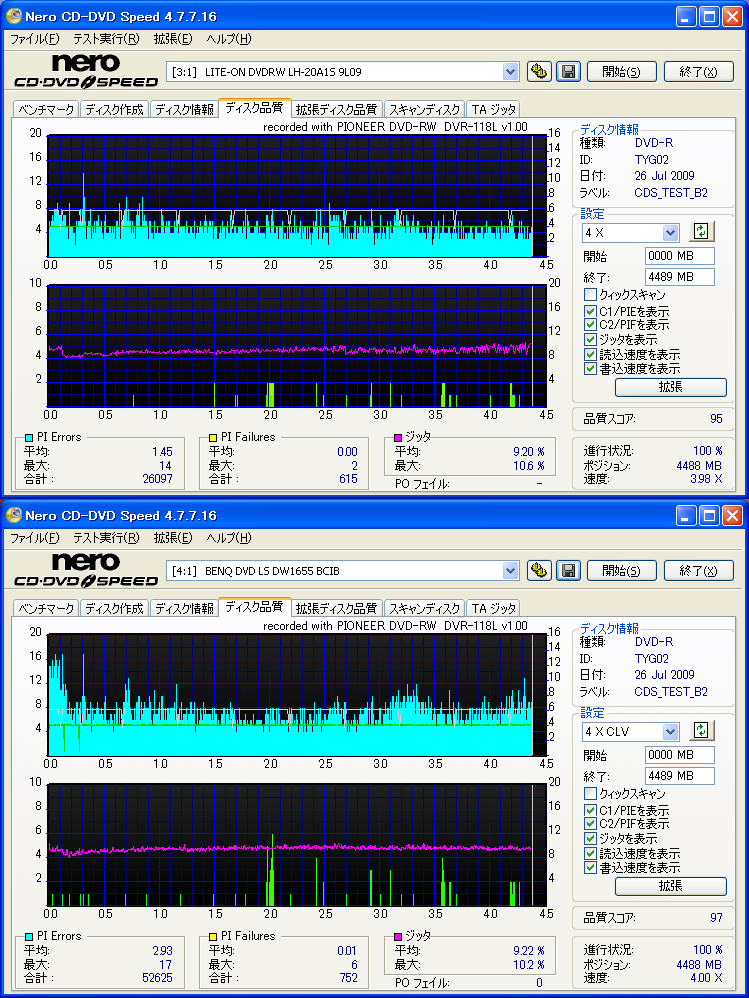Open ヘルプ(H) menu in BENQ window
Screen dimensions: 749x998
(229, 538)
